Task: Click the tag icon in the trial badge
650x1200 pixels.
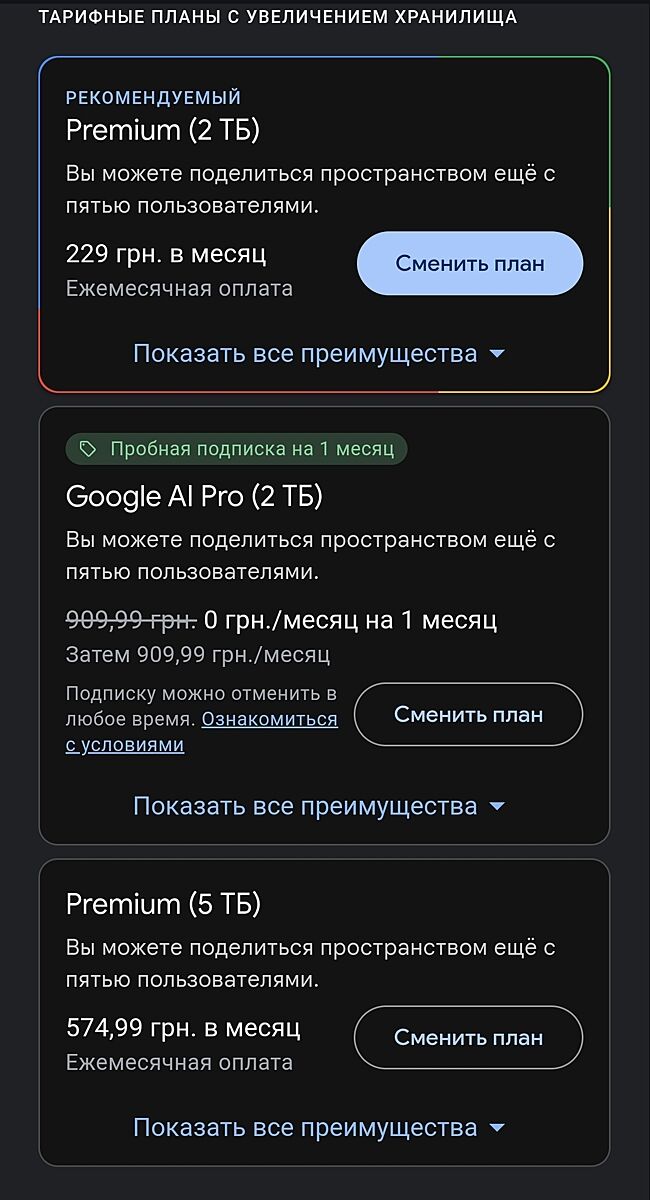Action: (88, 449)
